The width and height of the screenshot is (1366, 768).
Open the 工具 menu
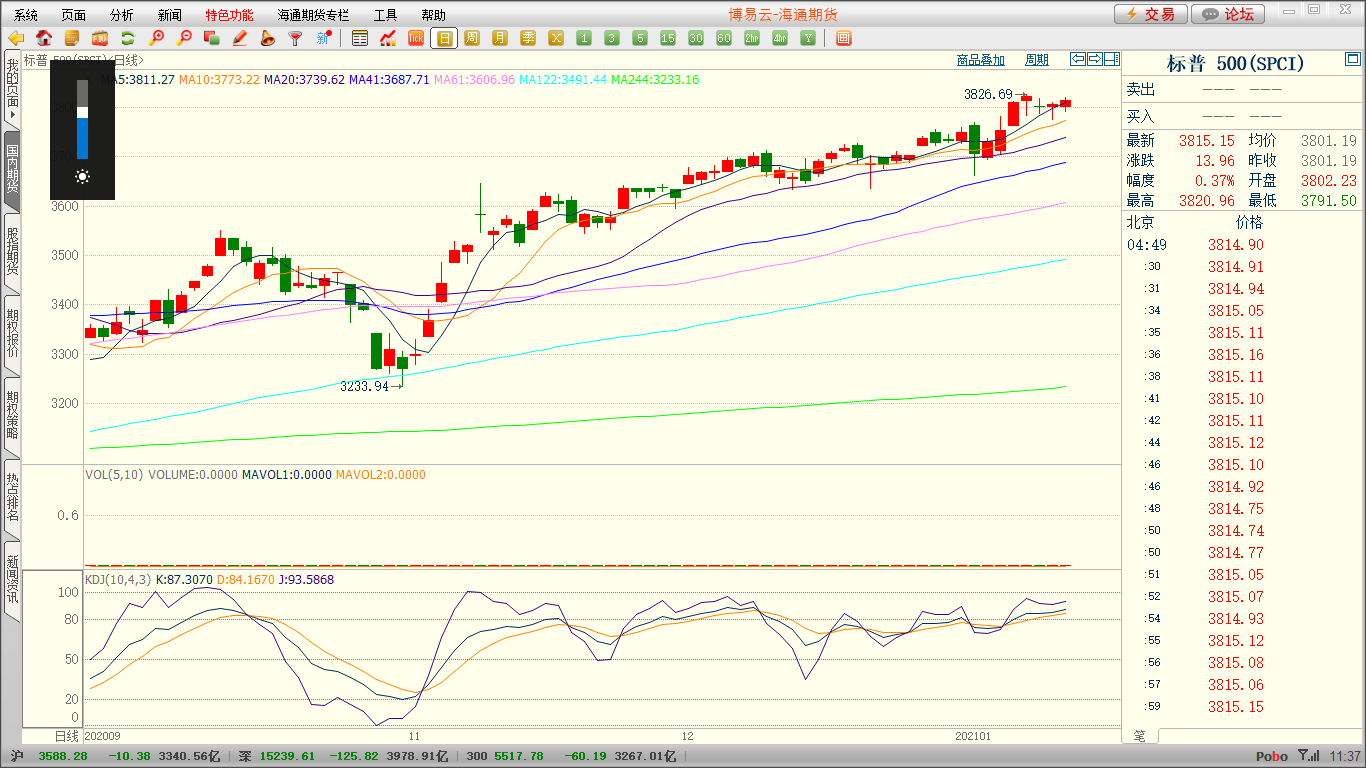(385, 15)
